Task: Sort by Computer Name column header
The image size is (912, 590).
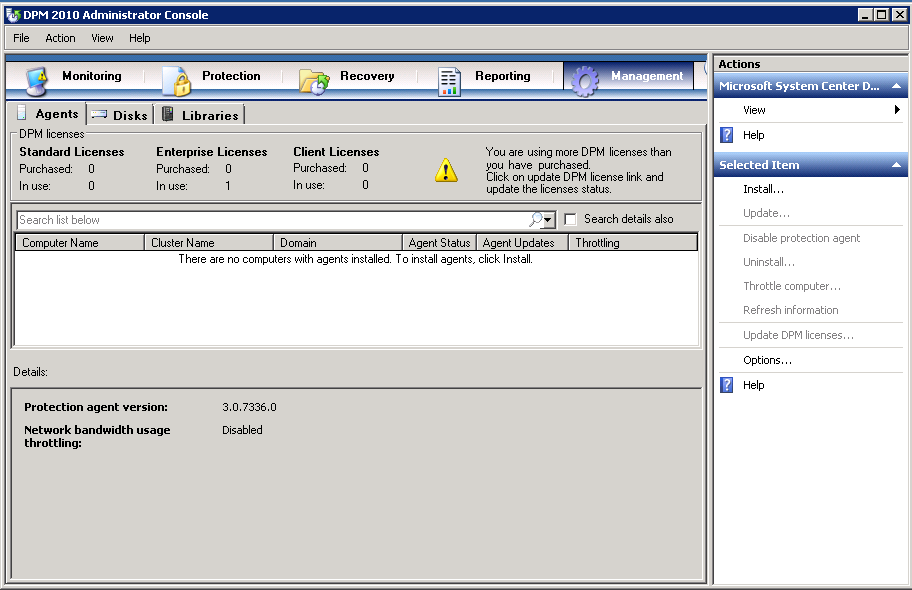Action: [80, 243]
